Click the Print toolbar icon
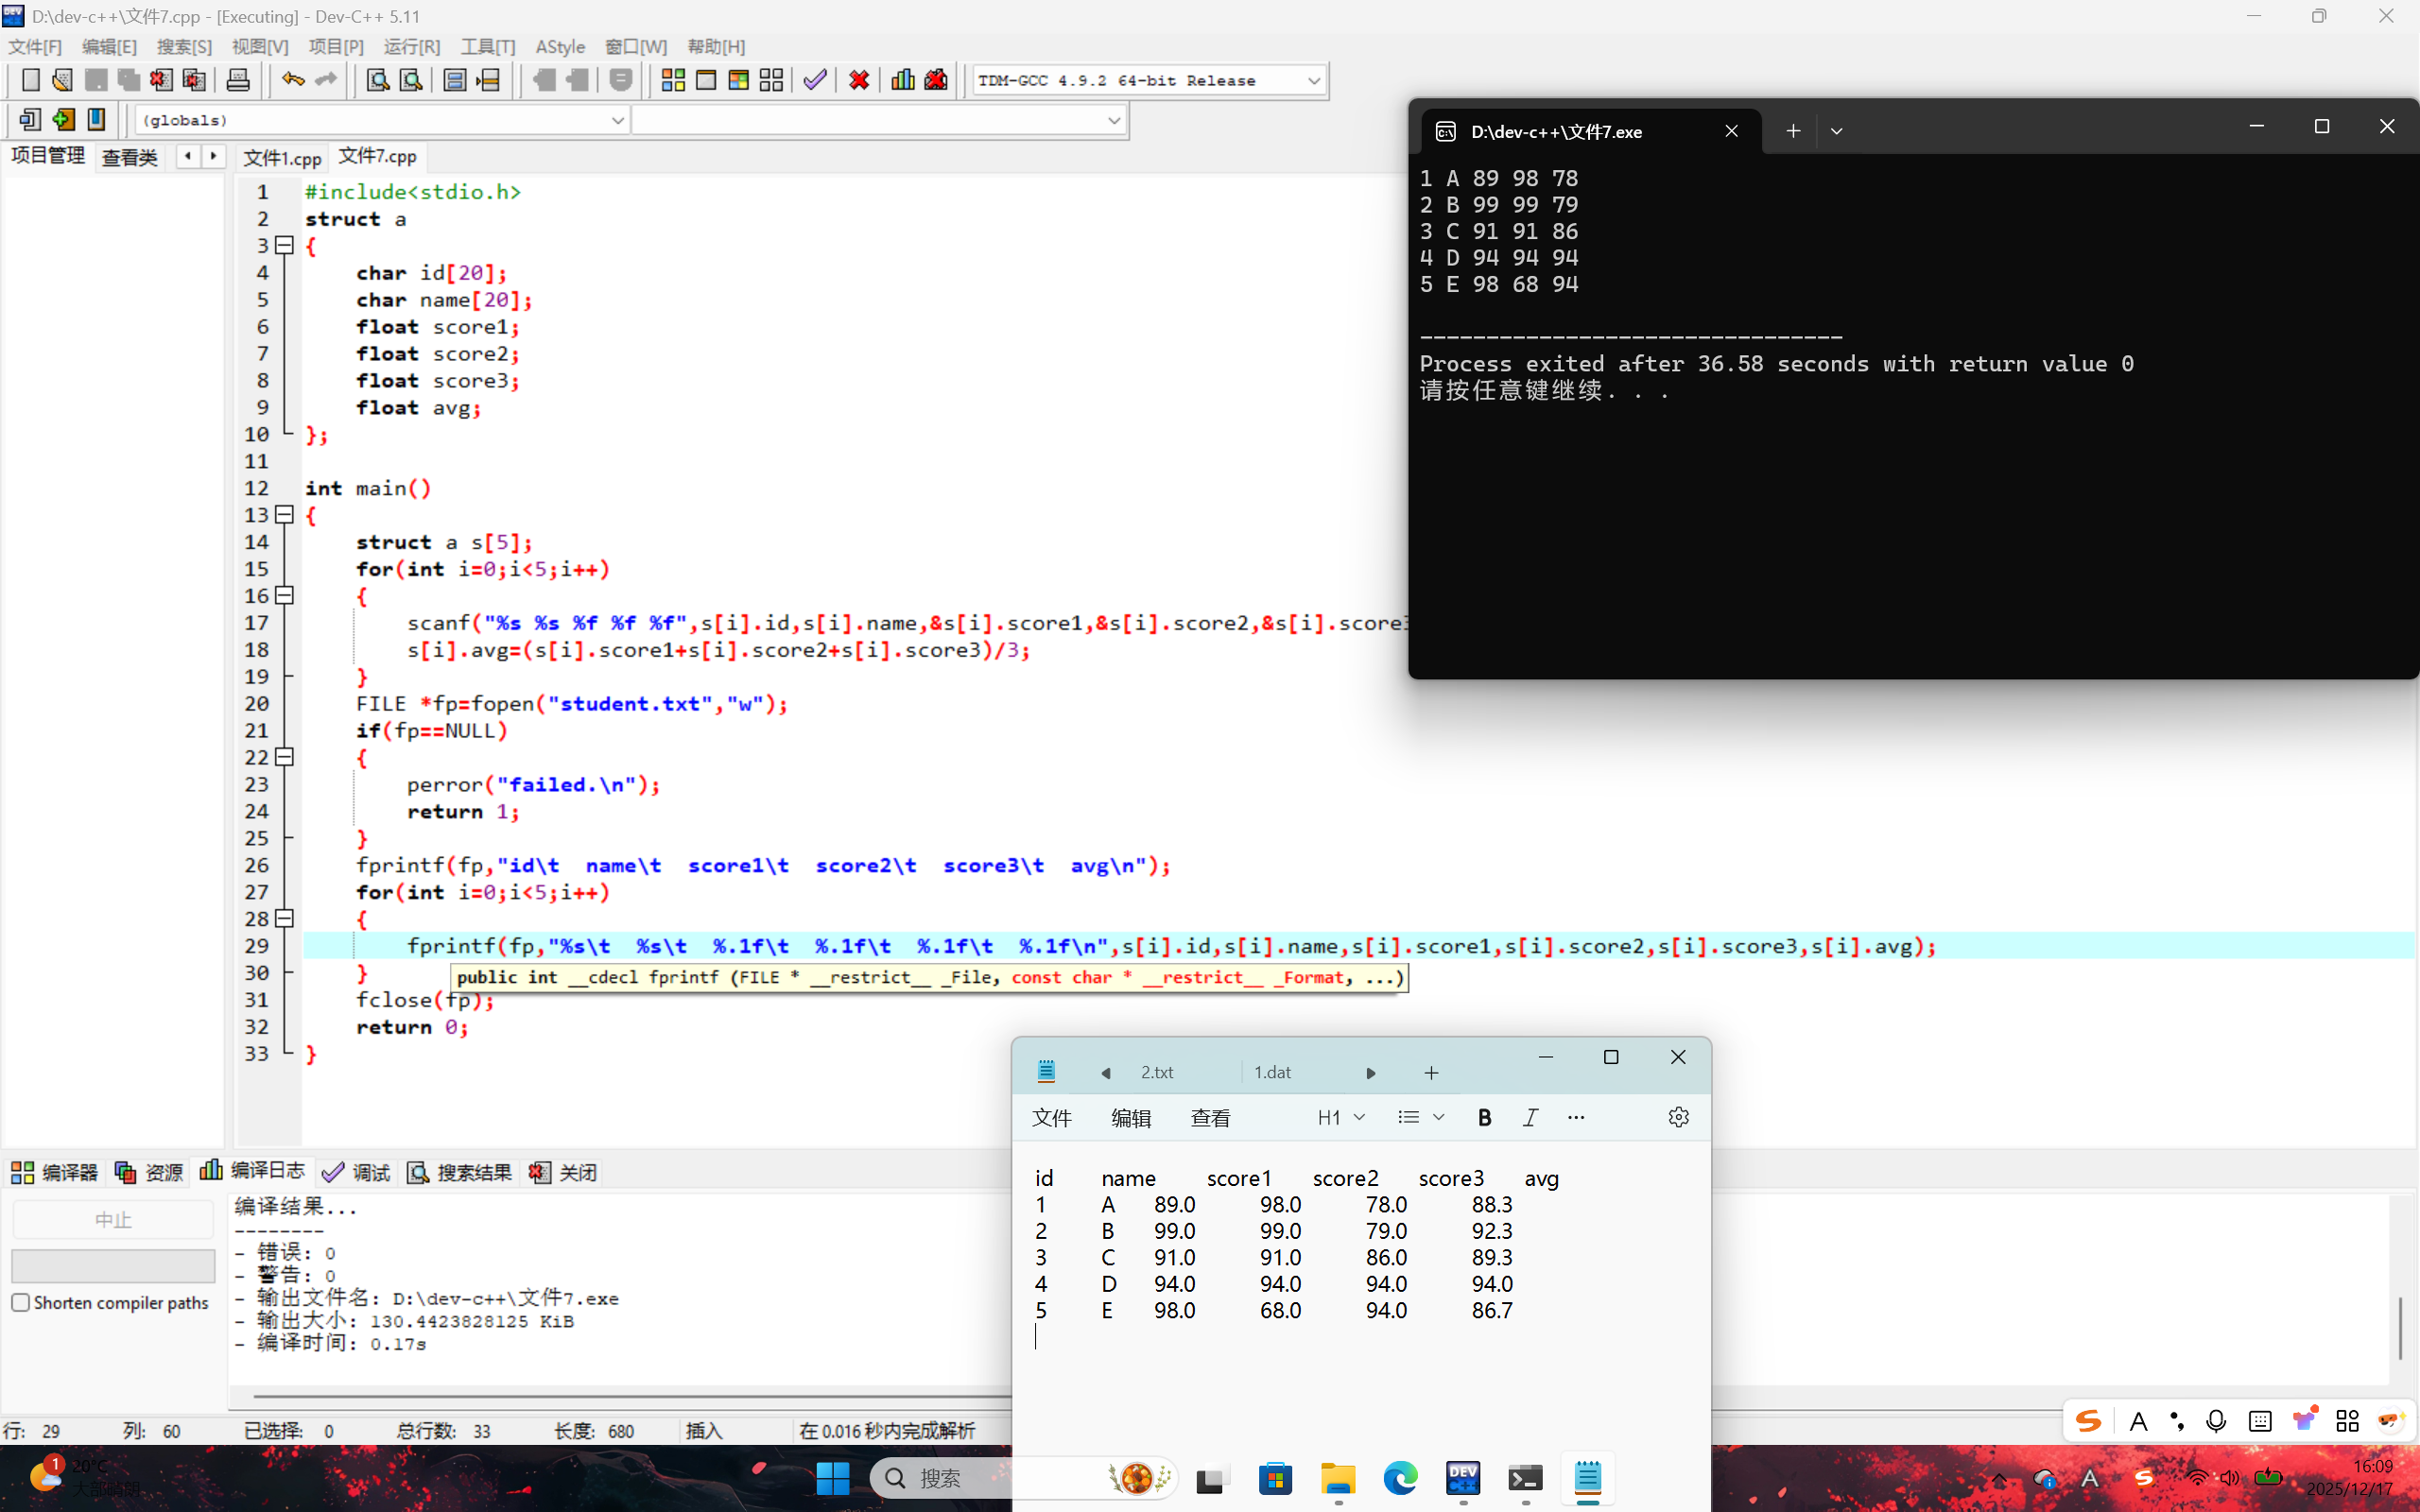2420x1512 pixels. [238, 80]
